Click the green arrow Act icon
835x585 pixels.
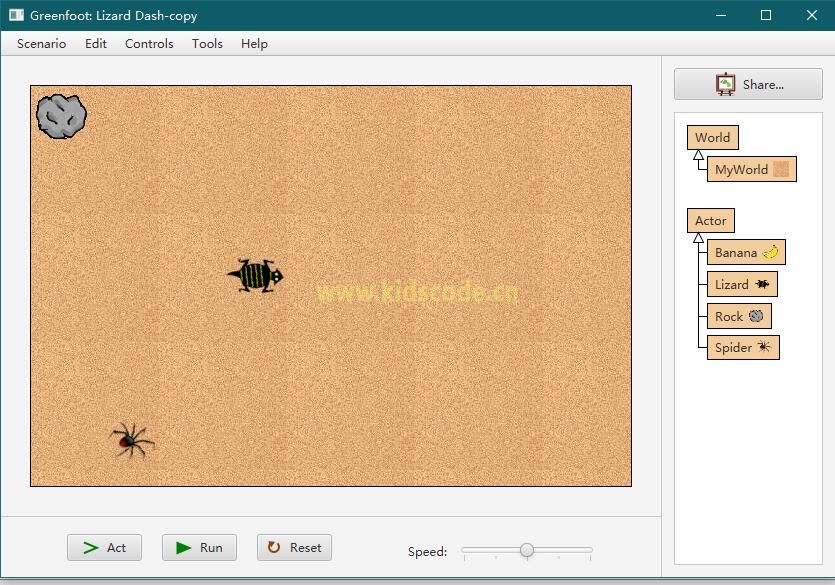(91, 548)
